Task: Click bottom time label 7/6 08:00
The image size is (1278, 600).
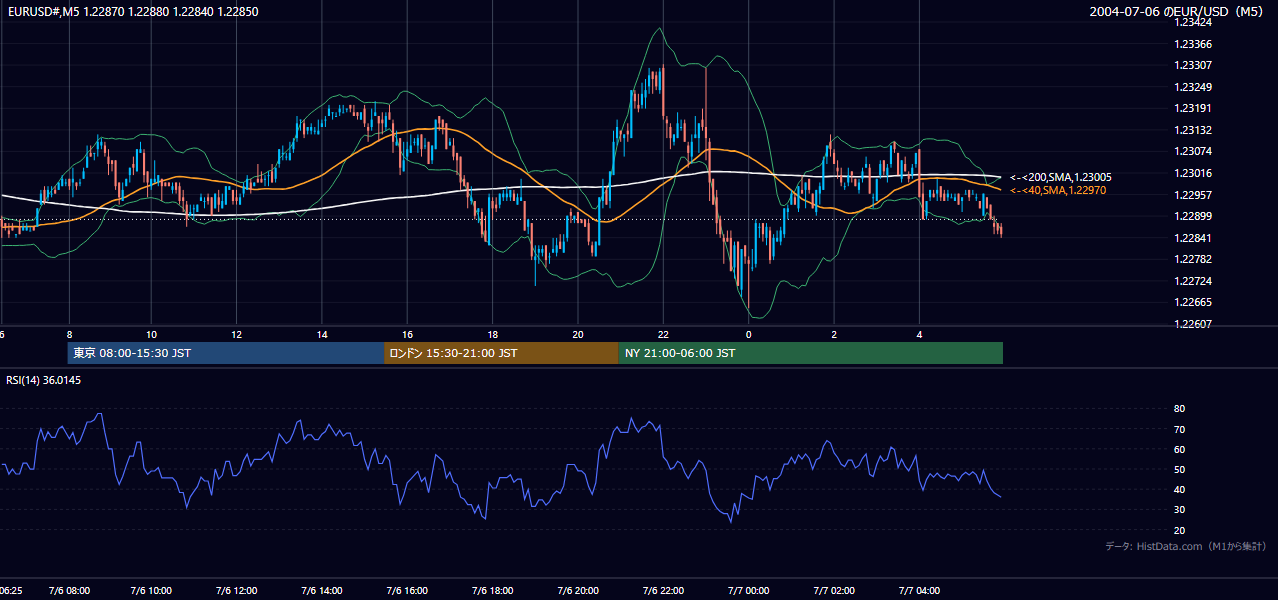Action: click(68, 590)
